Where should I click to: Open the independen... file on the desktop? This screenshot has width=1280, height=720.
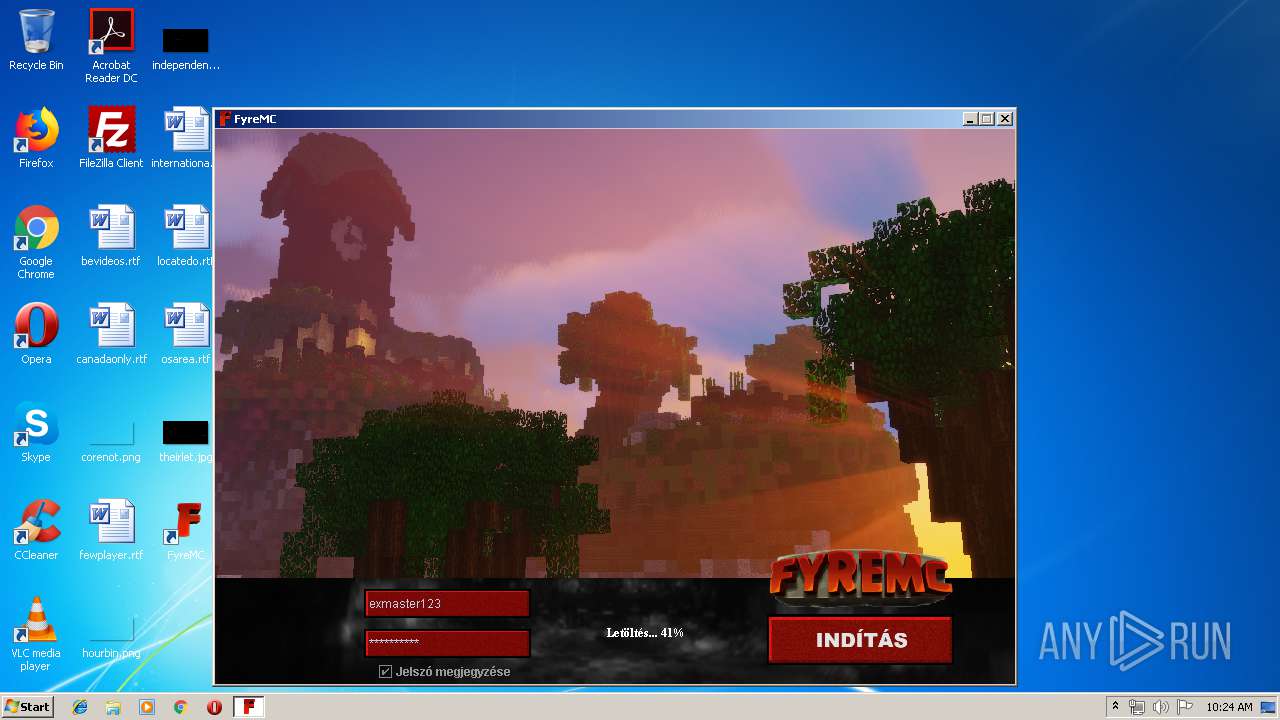point(186,48)
